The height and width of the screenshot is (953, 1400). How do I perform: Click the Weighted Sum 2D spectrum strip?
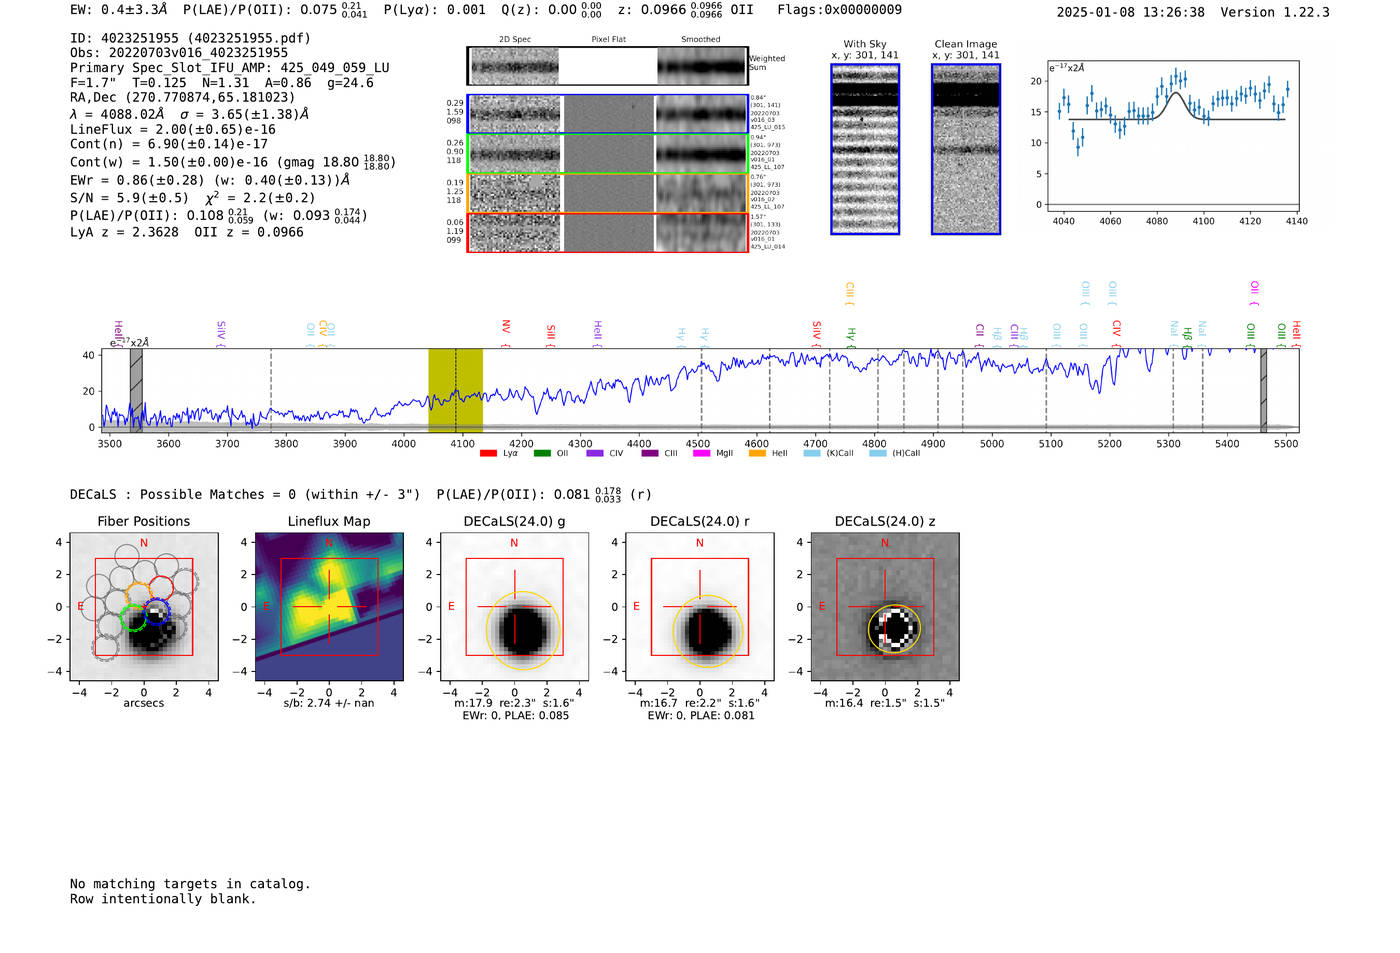tap(607, 66)
